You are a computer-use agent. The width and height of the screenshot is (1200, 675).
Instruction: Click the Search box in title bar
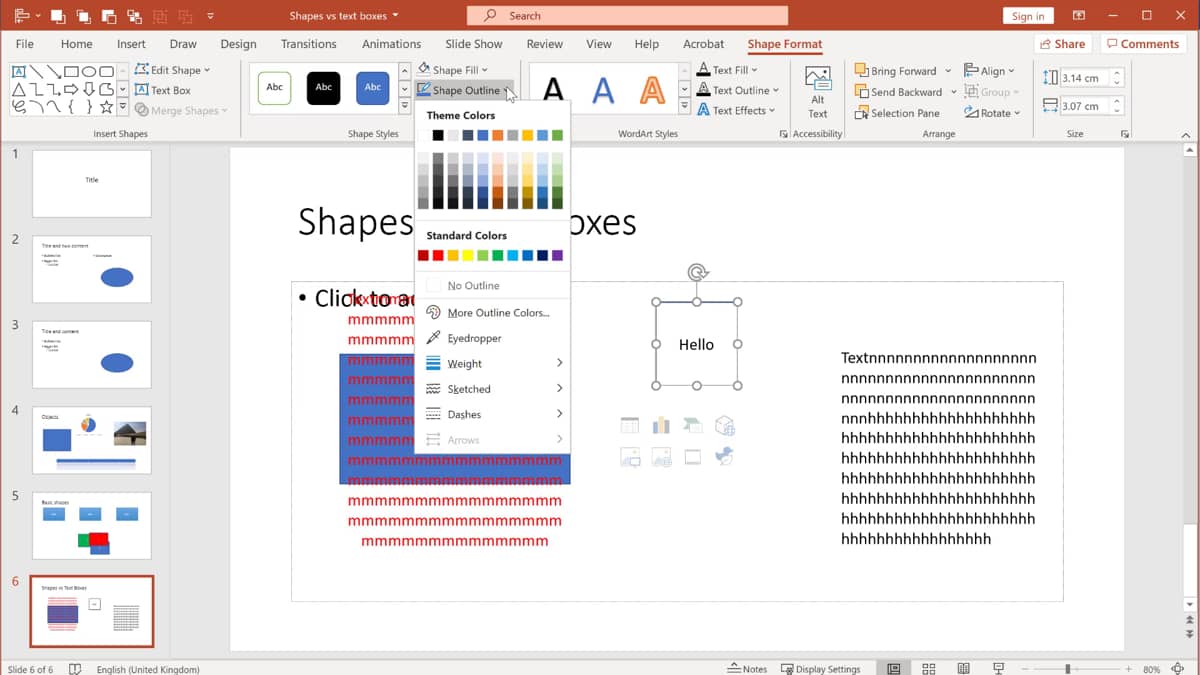[x=627, y=16]
